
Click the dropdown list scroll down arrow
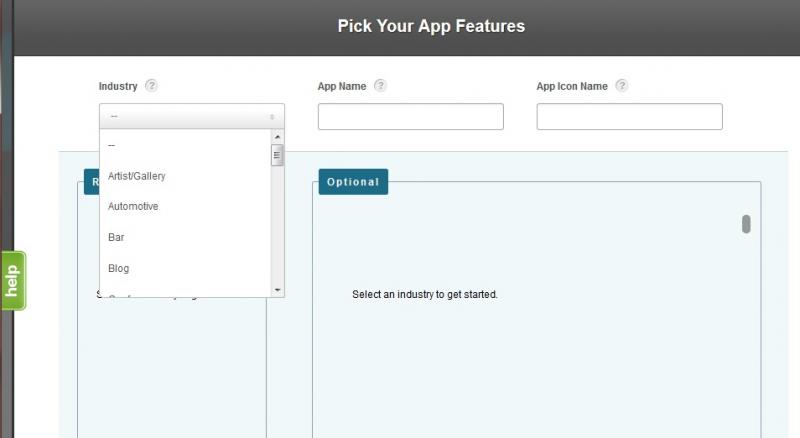[277, 290]
